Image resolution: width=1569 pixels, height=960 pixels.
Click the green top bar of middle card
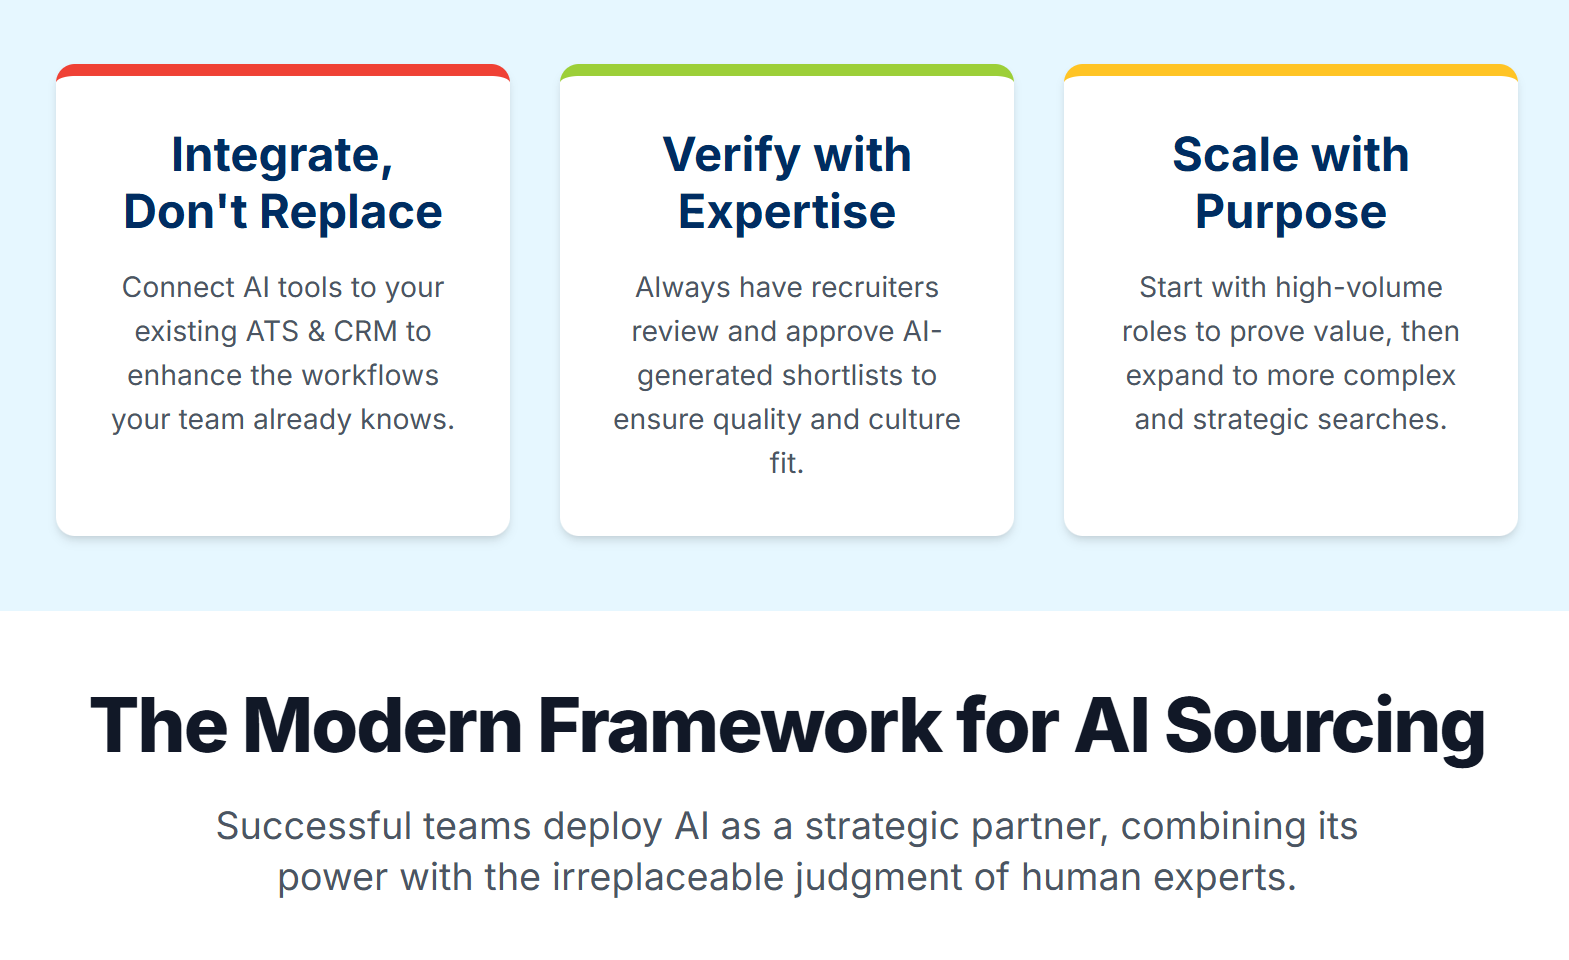[x=787, y=70]
